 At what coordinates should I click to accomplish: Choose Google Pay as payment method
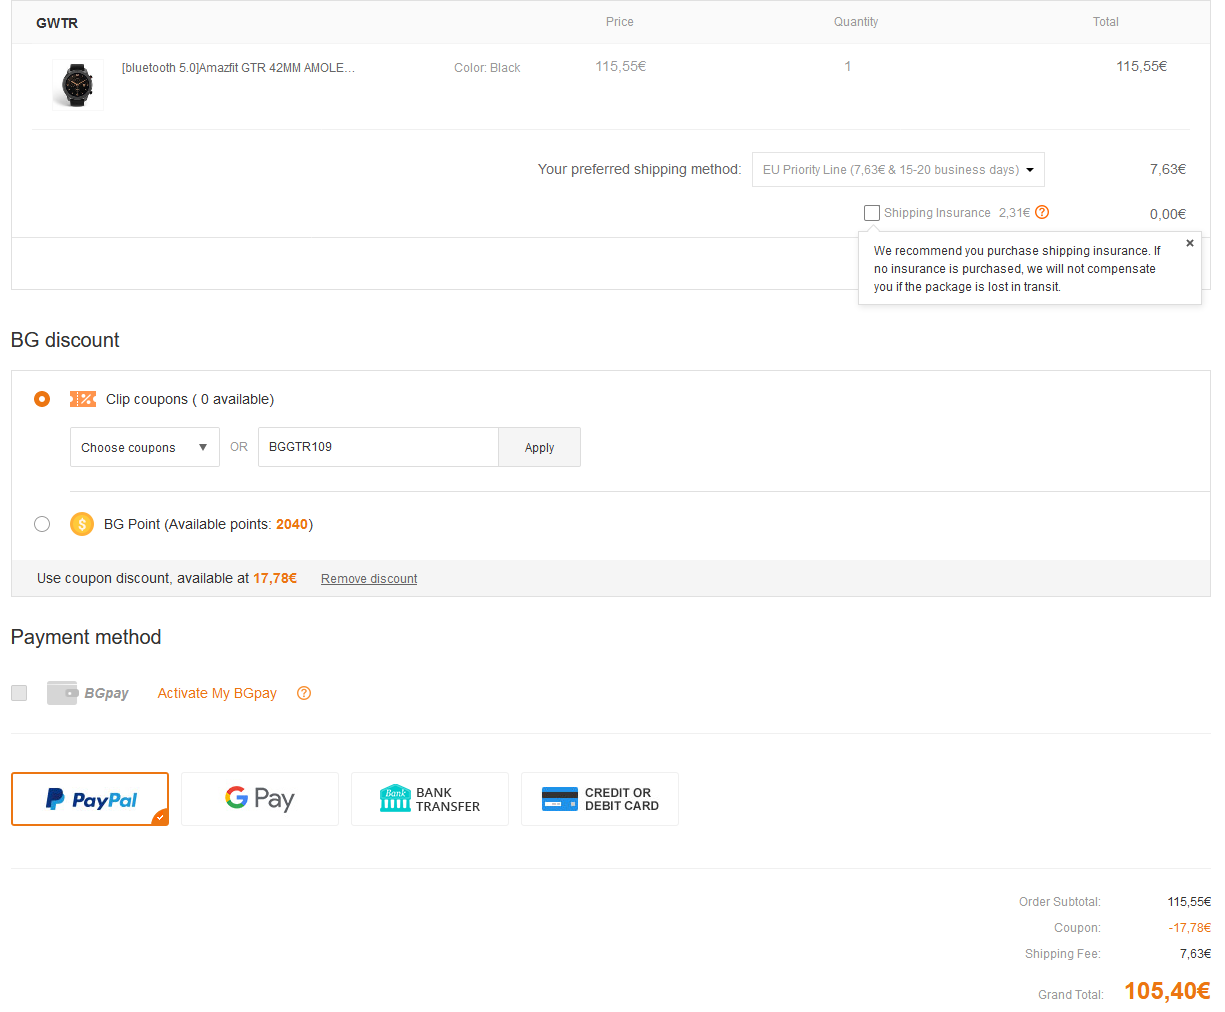click(x=260, y=799)
